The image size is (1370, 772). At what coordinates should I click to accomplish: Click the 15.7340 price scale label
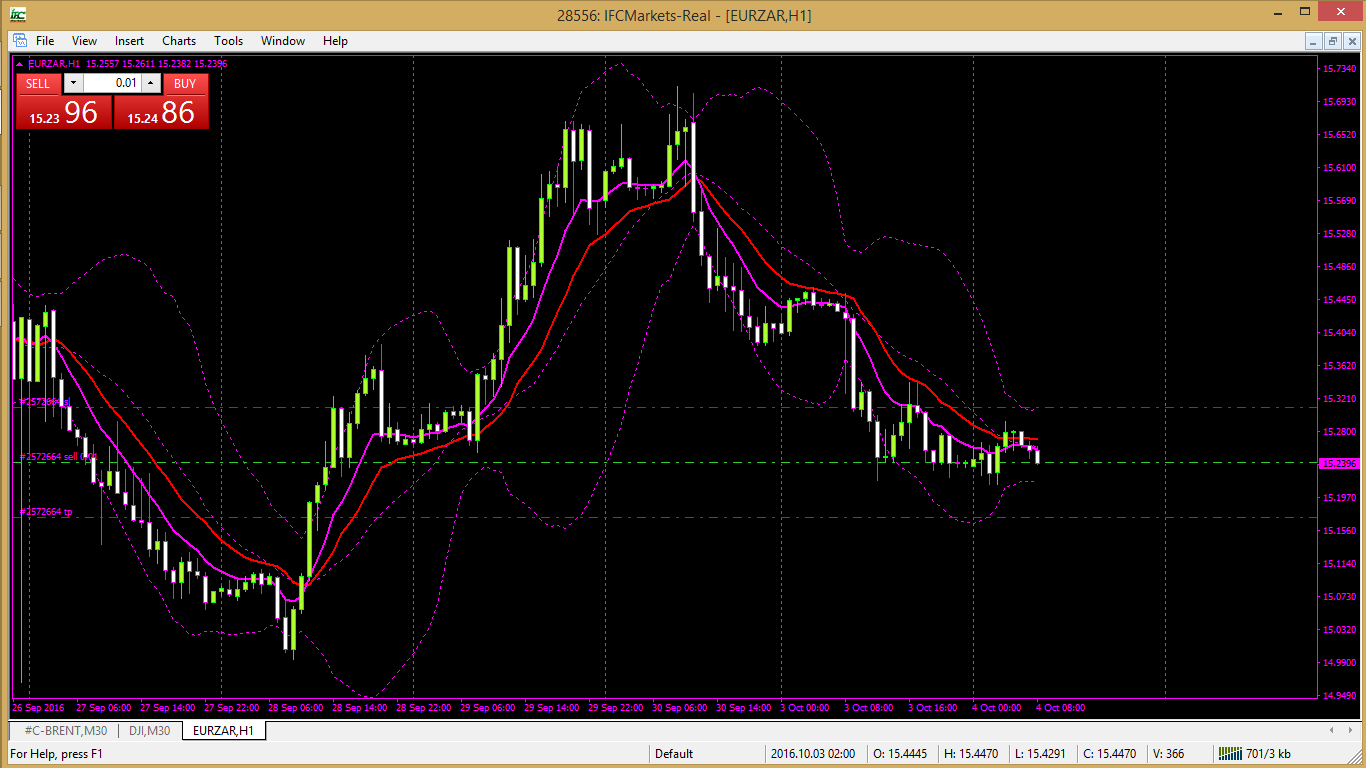(1338, 69)
